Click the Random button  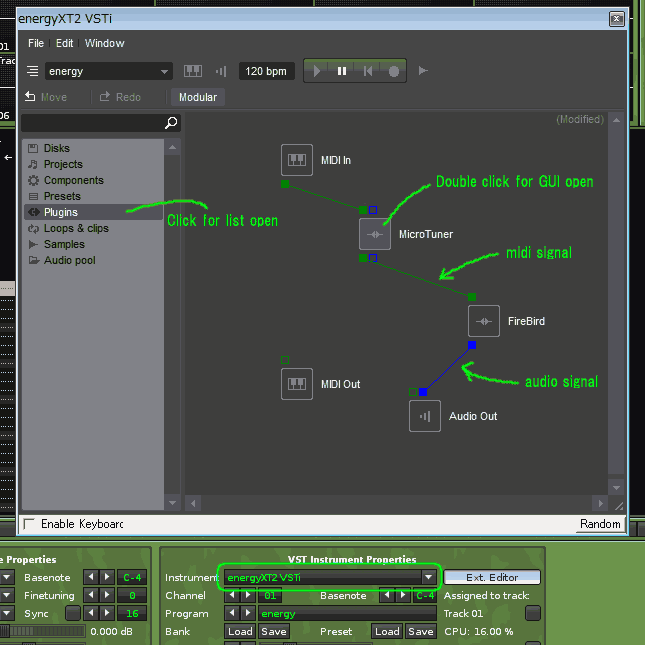tap(600, 524)
